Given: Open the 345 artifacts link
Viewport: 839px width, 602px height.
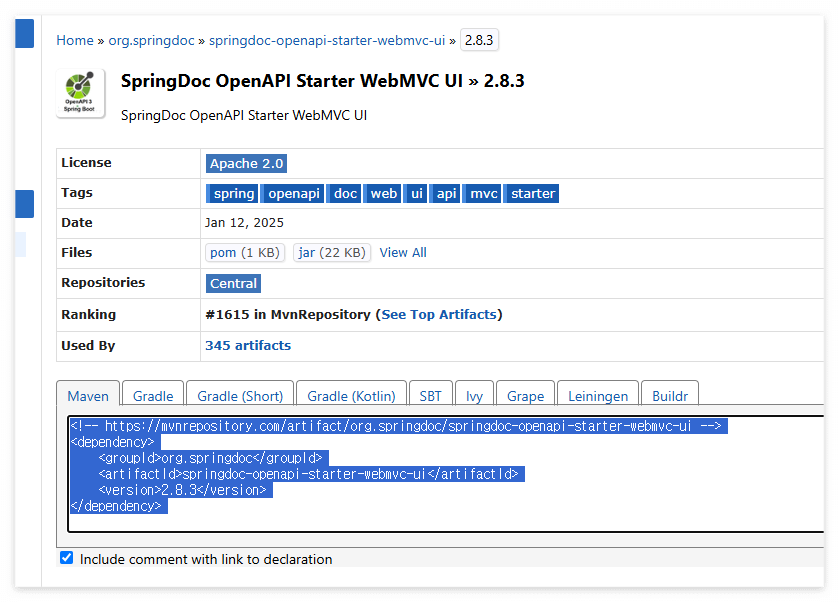Looking at the screenshot, I should 248,346.
